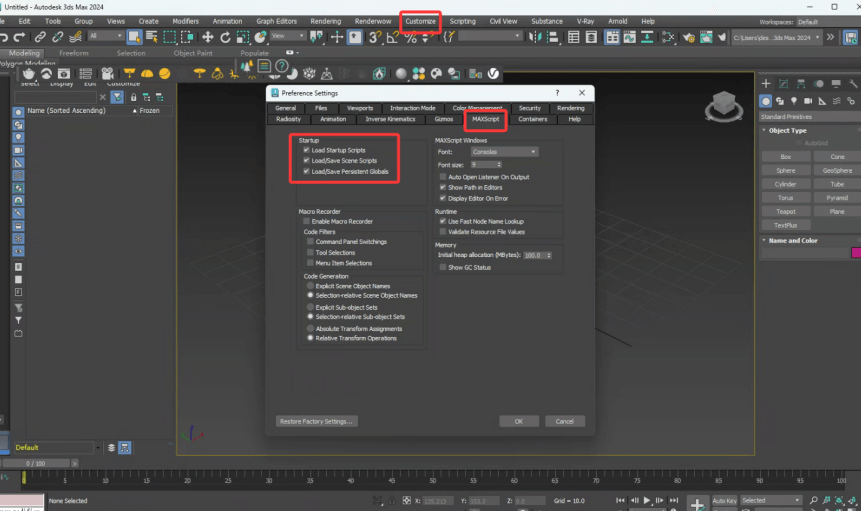861x511 pixels.
Task: Enable Macro Recorder checkbox
Action: tap(306, 221)
